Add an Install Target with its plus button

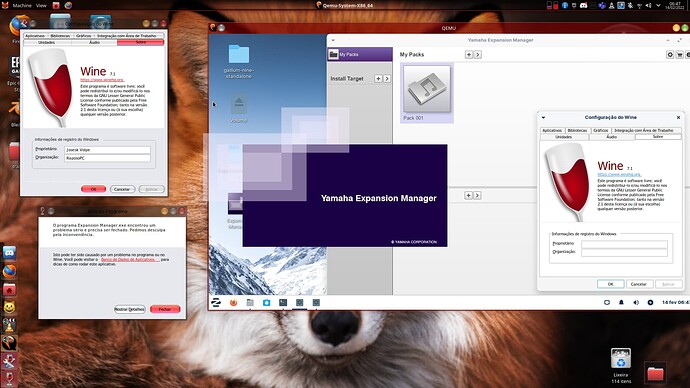[x=378, y=78]
